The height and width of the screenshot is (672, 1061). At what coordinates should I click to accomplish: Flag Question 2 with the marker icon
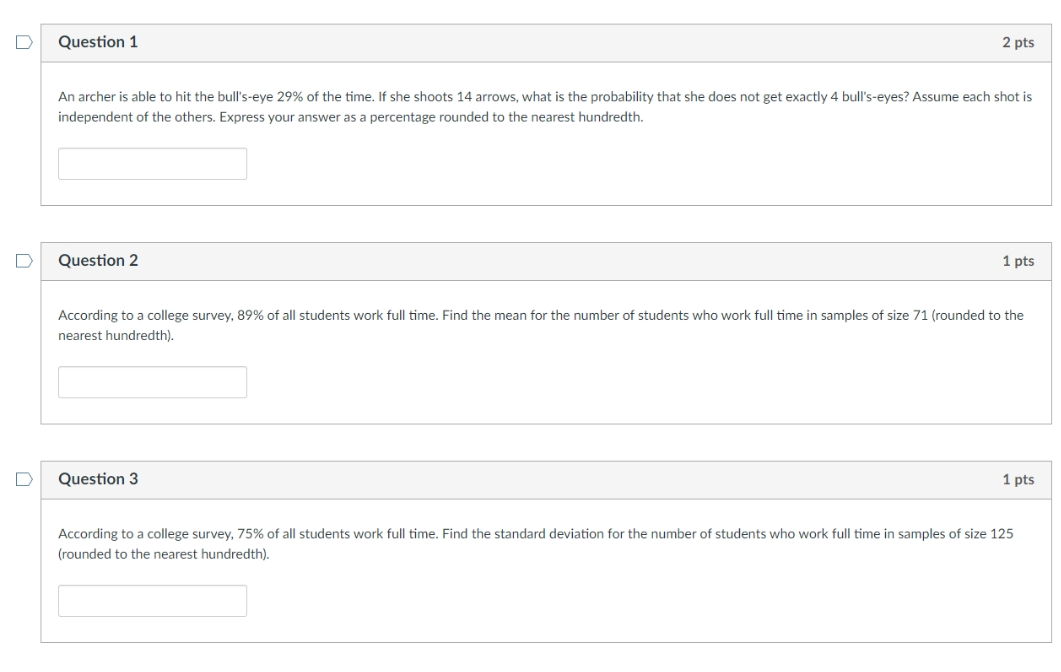(x=24, y=261)
